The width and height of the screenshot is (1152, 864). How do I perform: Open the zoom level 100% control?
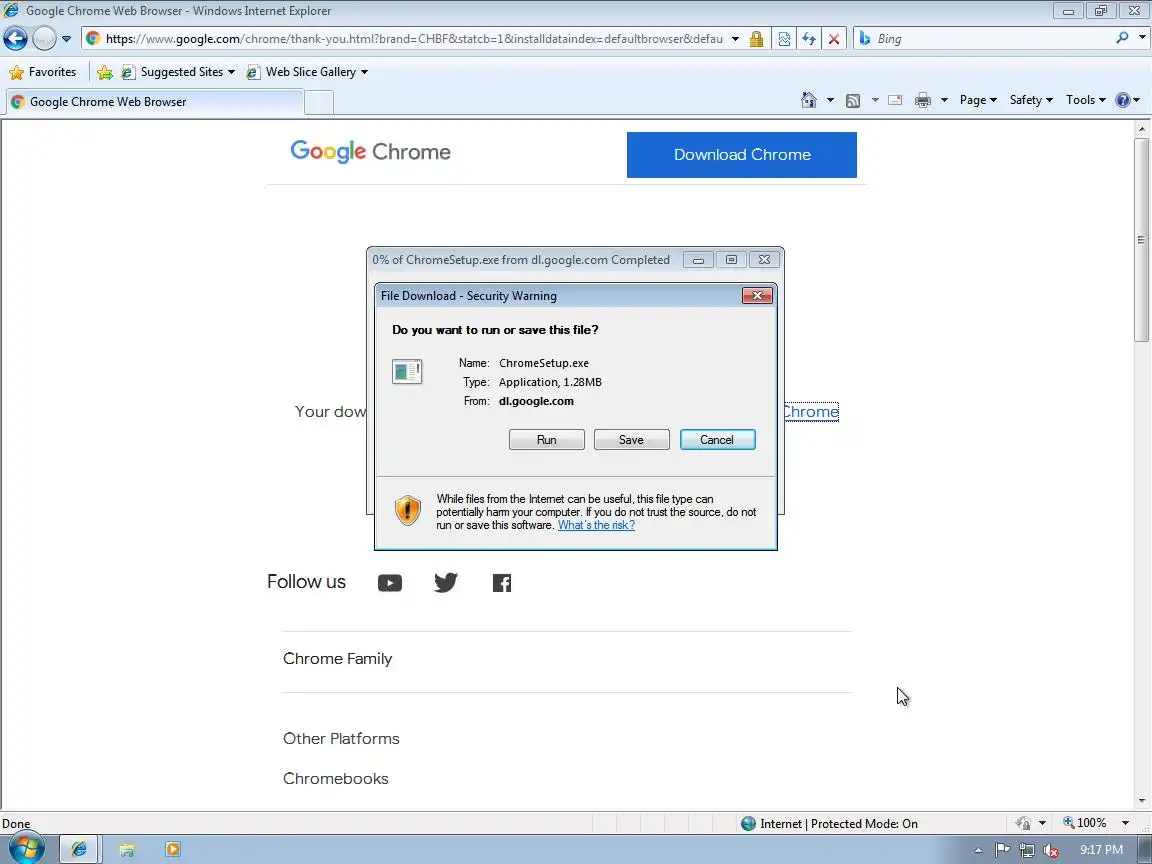click(x=1084, y=823)
